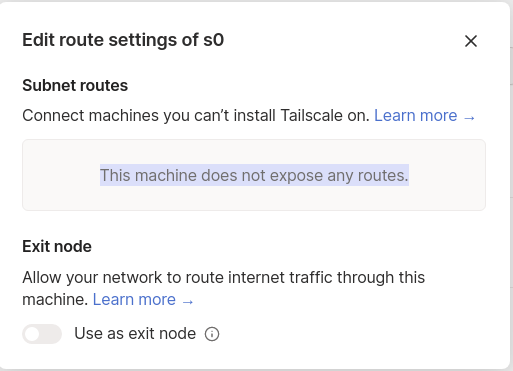Viewport: 513px width, 371px height.
Task: Click the info icon beside Use as exit node
Action: [x=212, y=334]
